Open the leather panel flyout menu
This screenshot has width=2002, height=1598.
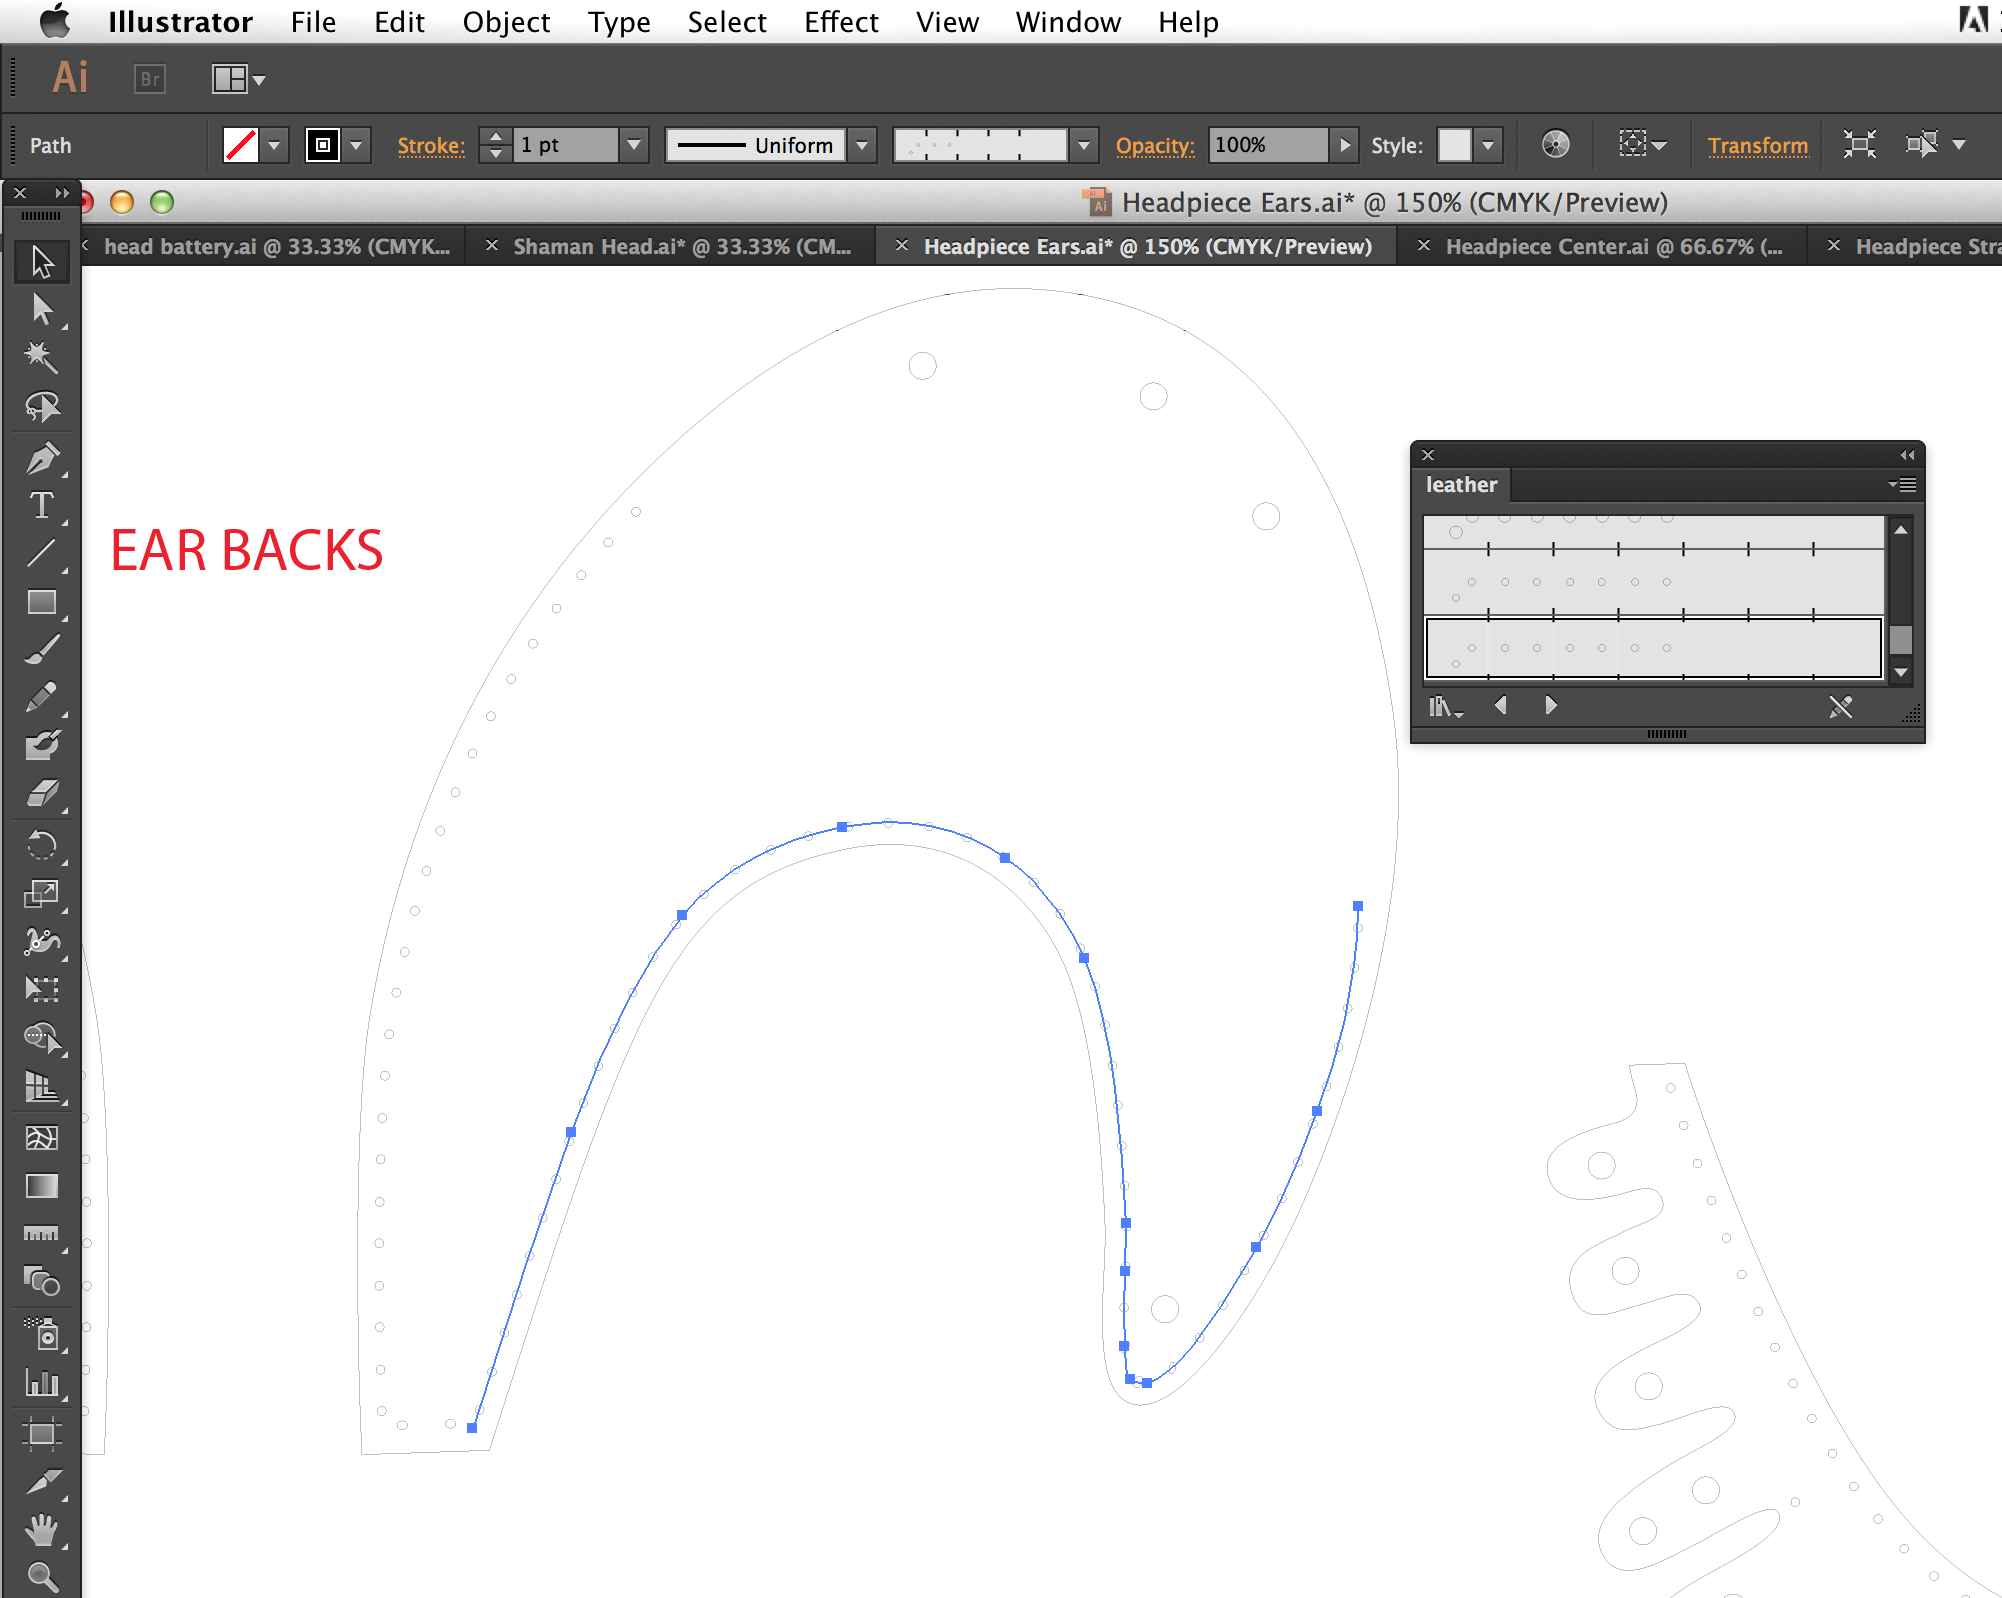(1903, 485)
